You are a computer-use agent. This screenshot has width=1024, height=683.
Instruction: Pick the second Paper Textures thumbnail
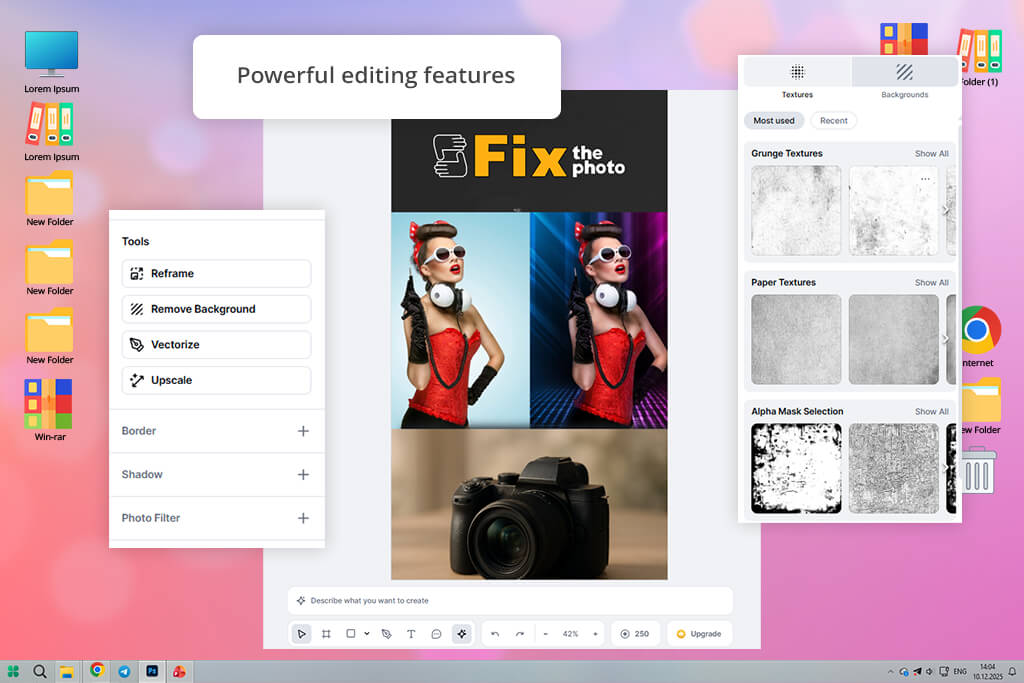(x=893, y=340)
